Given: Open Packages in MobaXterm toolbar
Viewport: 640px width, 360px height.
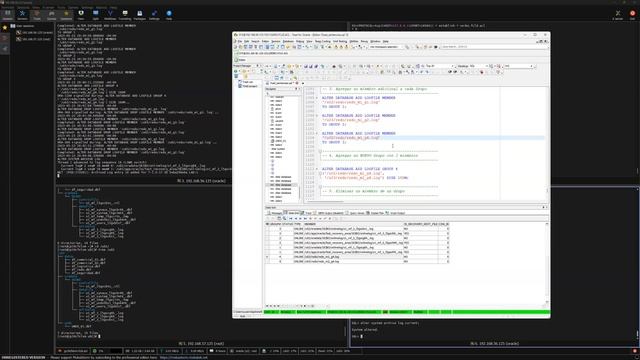Looking at the screenshot, I should click(x=140, y=15).
